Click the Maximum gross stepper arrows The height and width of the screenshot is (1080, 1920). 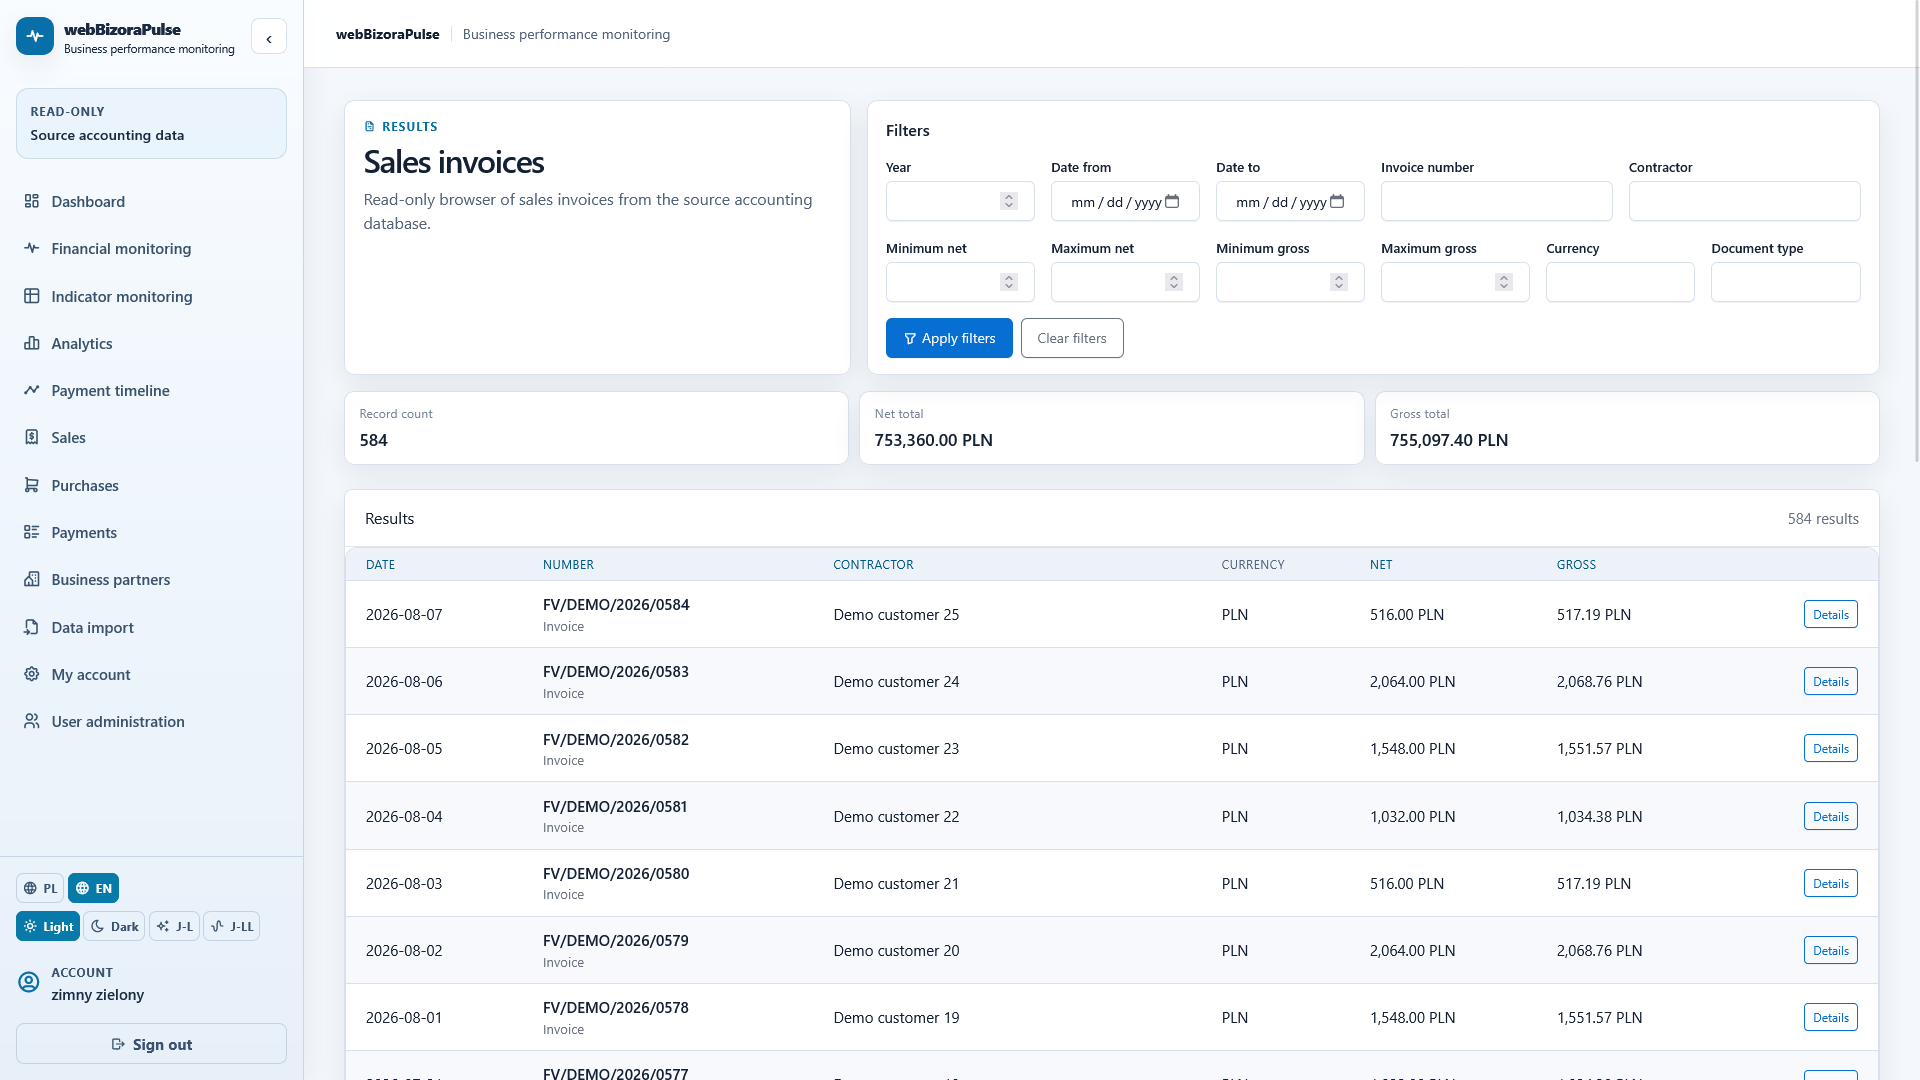(1504, 282)
